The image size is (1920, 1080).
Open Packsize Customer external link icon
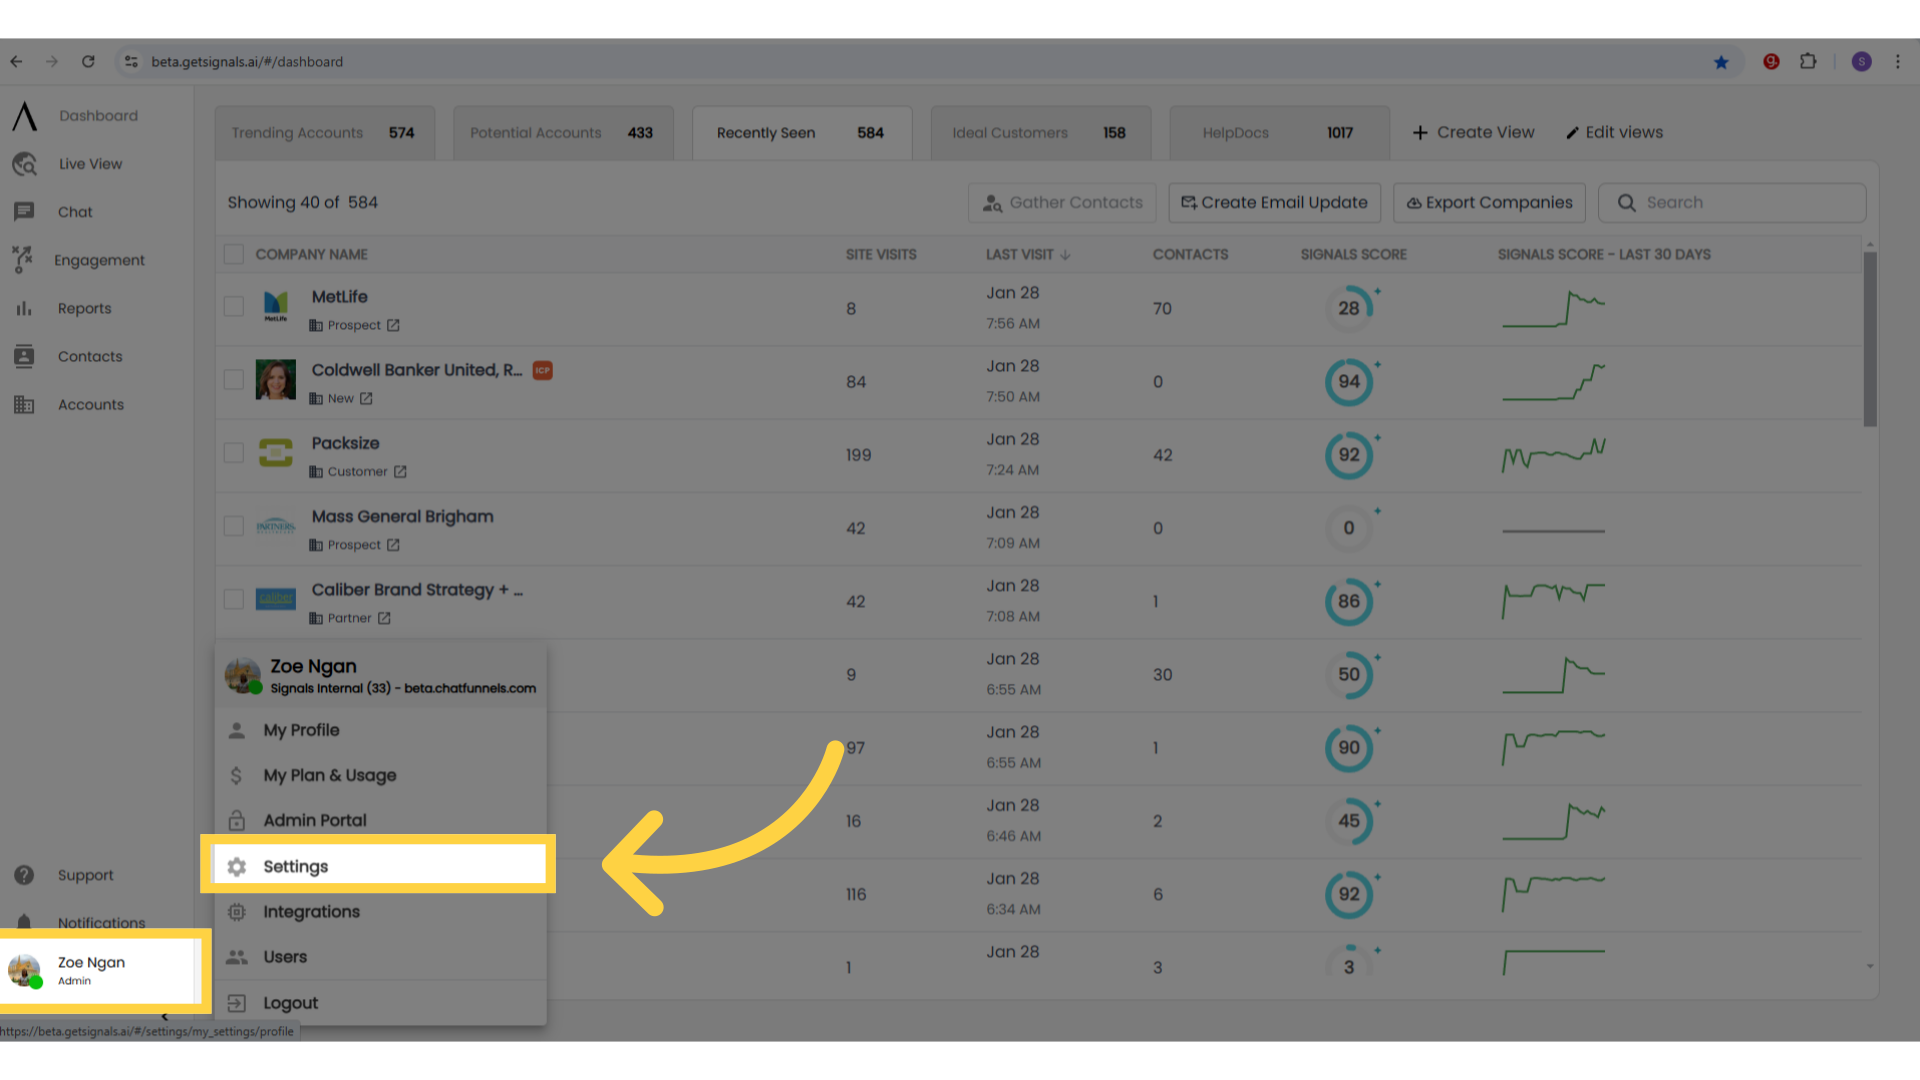pos(400,471)
